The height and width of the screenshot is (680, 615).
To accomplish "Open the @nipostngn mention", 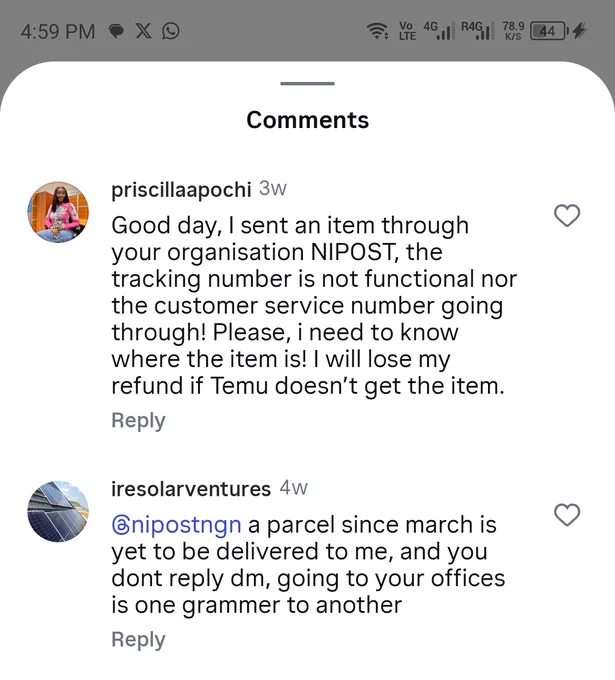I will [x=176, y=525].
